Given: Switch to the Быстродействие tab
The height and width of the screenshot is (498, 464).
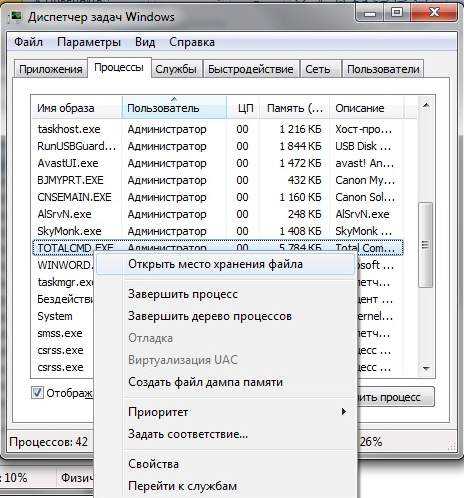Looking at the screenshot, I should click(x=251, y=69).
